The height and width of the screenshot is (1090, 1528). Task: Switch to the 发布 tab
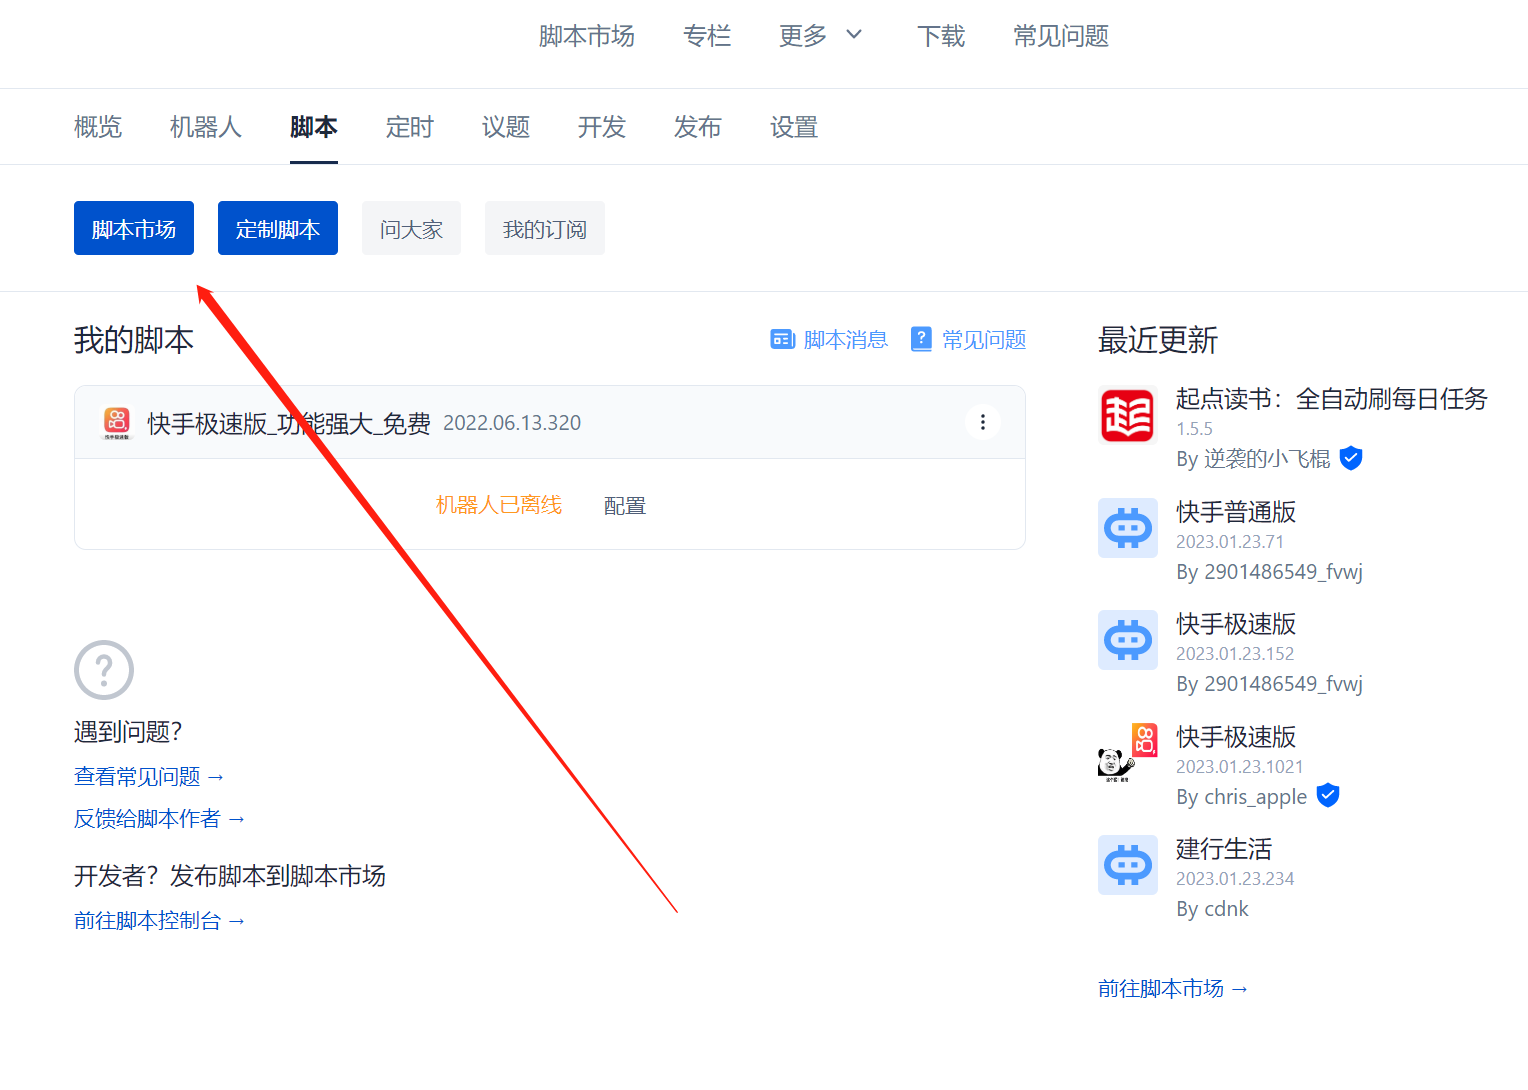coord(698,127)
